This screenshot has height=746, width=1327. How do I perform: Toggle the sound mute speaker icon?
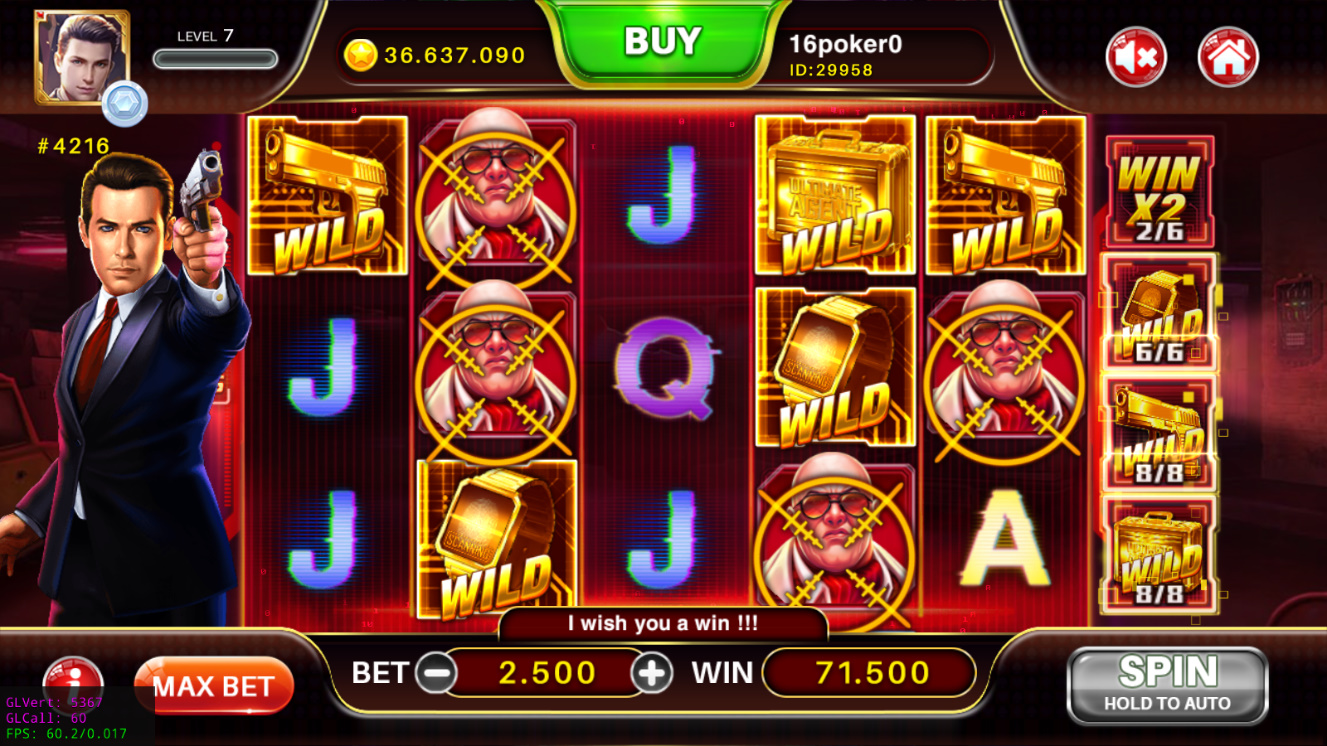coord(1137,57)
